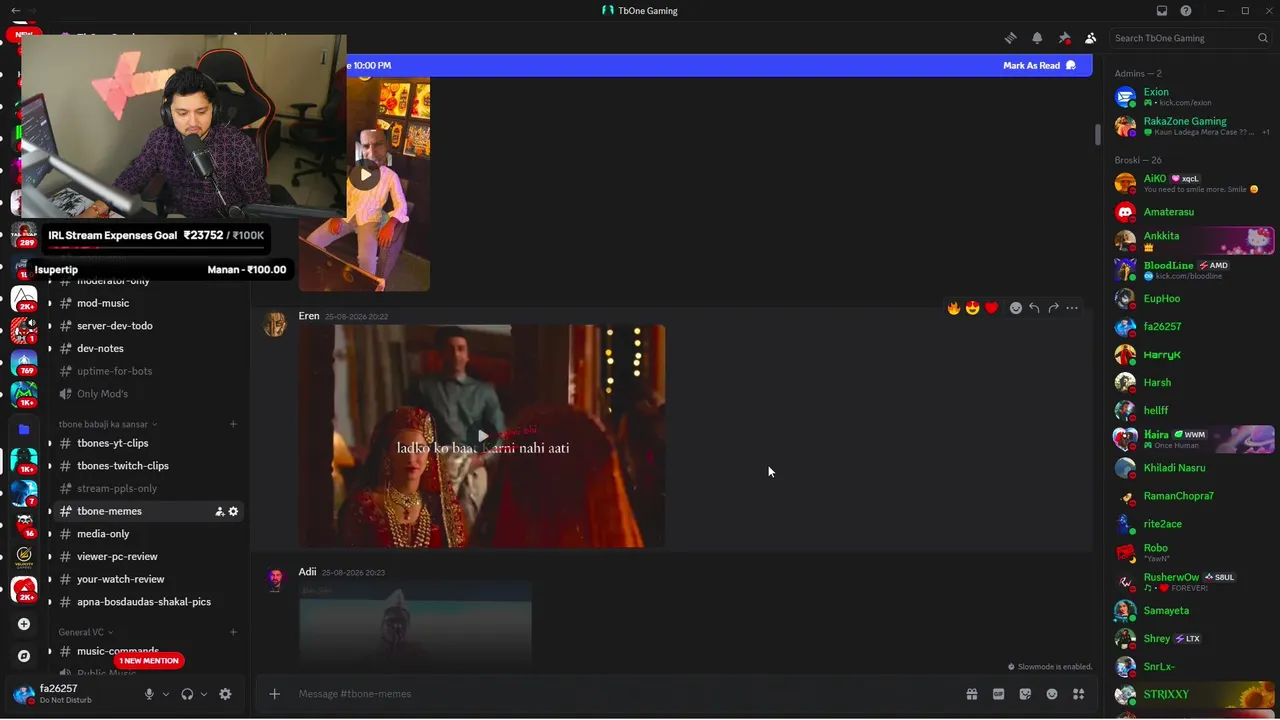Viewport: 1280px width, 720px height.
Task: Play the video above Eren's message
Action: (365, 175)
